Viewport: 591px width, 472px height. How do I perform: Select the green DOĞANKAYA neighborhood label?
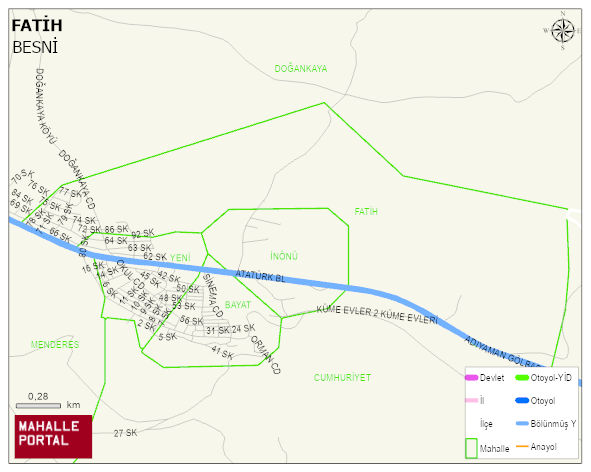[x=301, y=69]
